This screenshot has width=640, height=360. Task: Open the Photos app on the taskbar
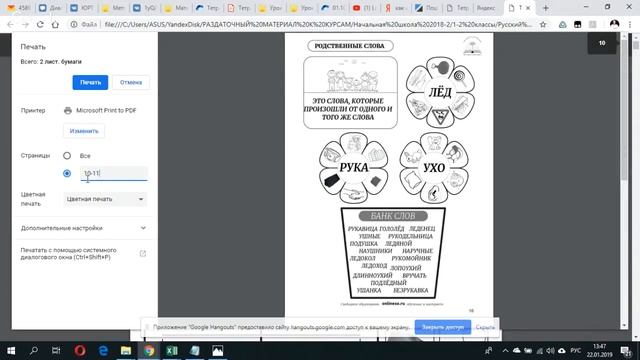point(218,351)
